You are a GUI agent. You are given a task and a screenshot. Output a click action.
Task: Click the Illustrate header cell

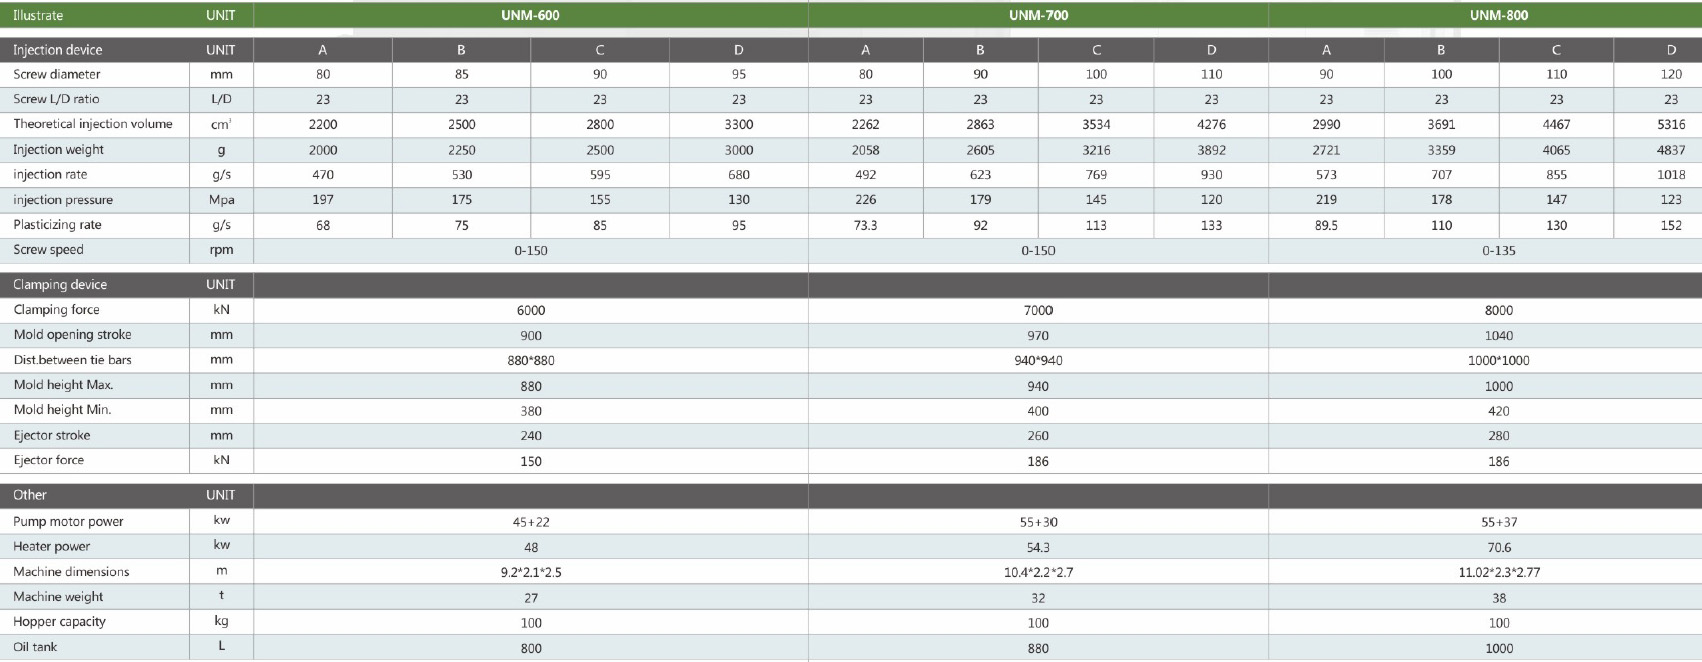38,15
